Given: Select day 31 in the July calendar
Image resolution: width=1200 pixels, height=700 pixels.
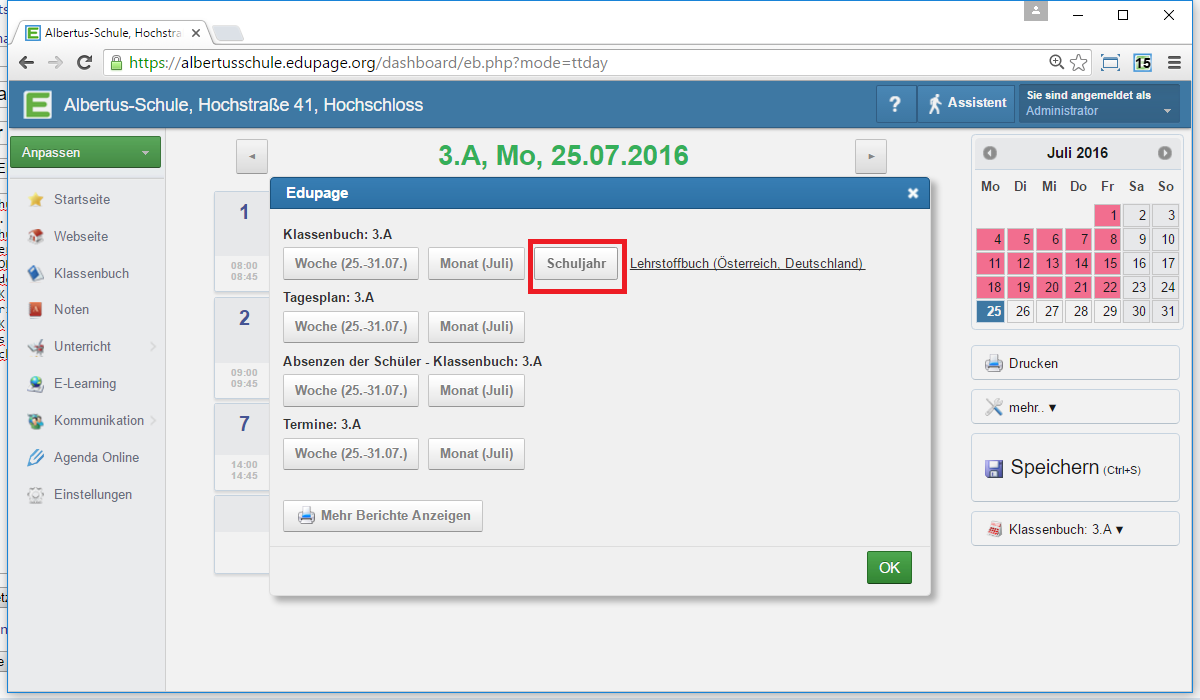Looking at the screenshot, I should coord(1165,311).
